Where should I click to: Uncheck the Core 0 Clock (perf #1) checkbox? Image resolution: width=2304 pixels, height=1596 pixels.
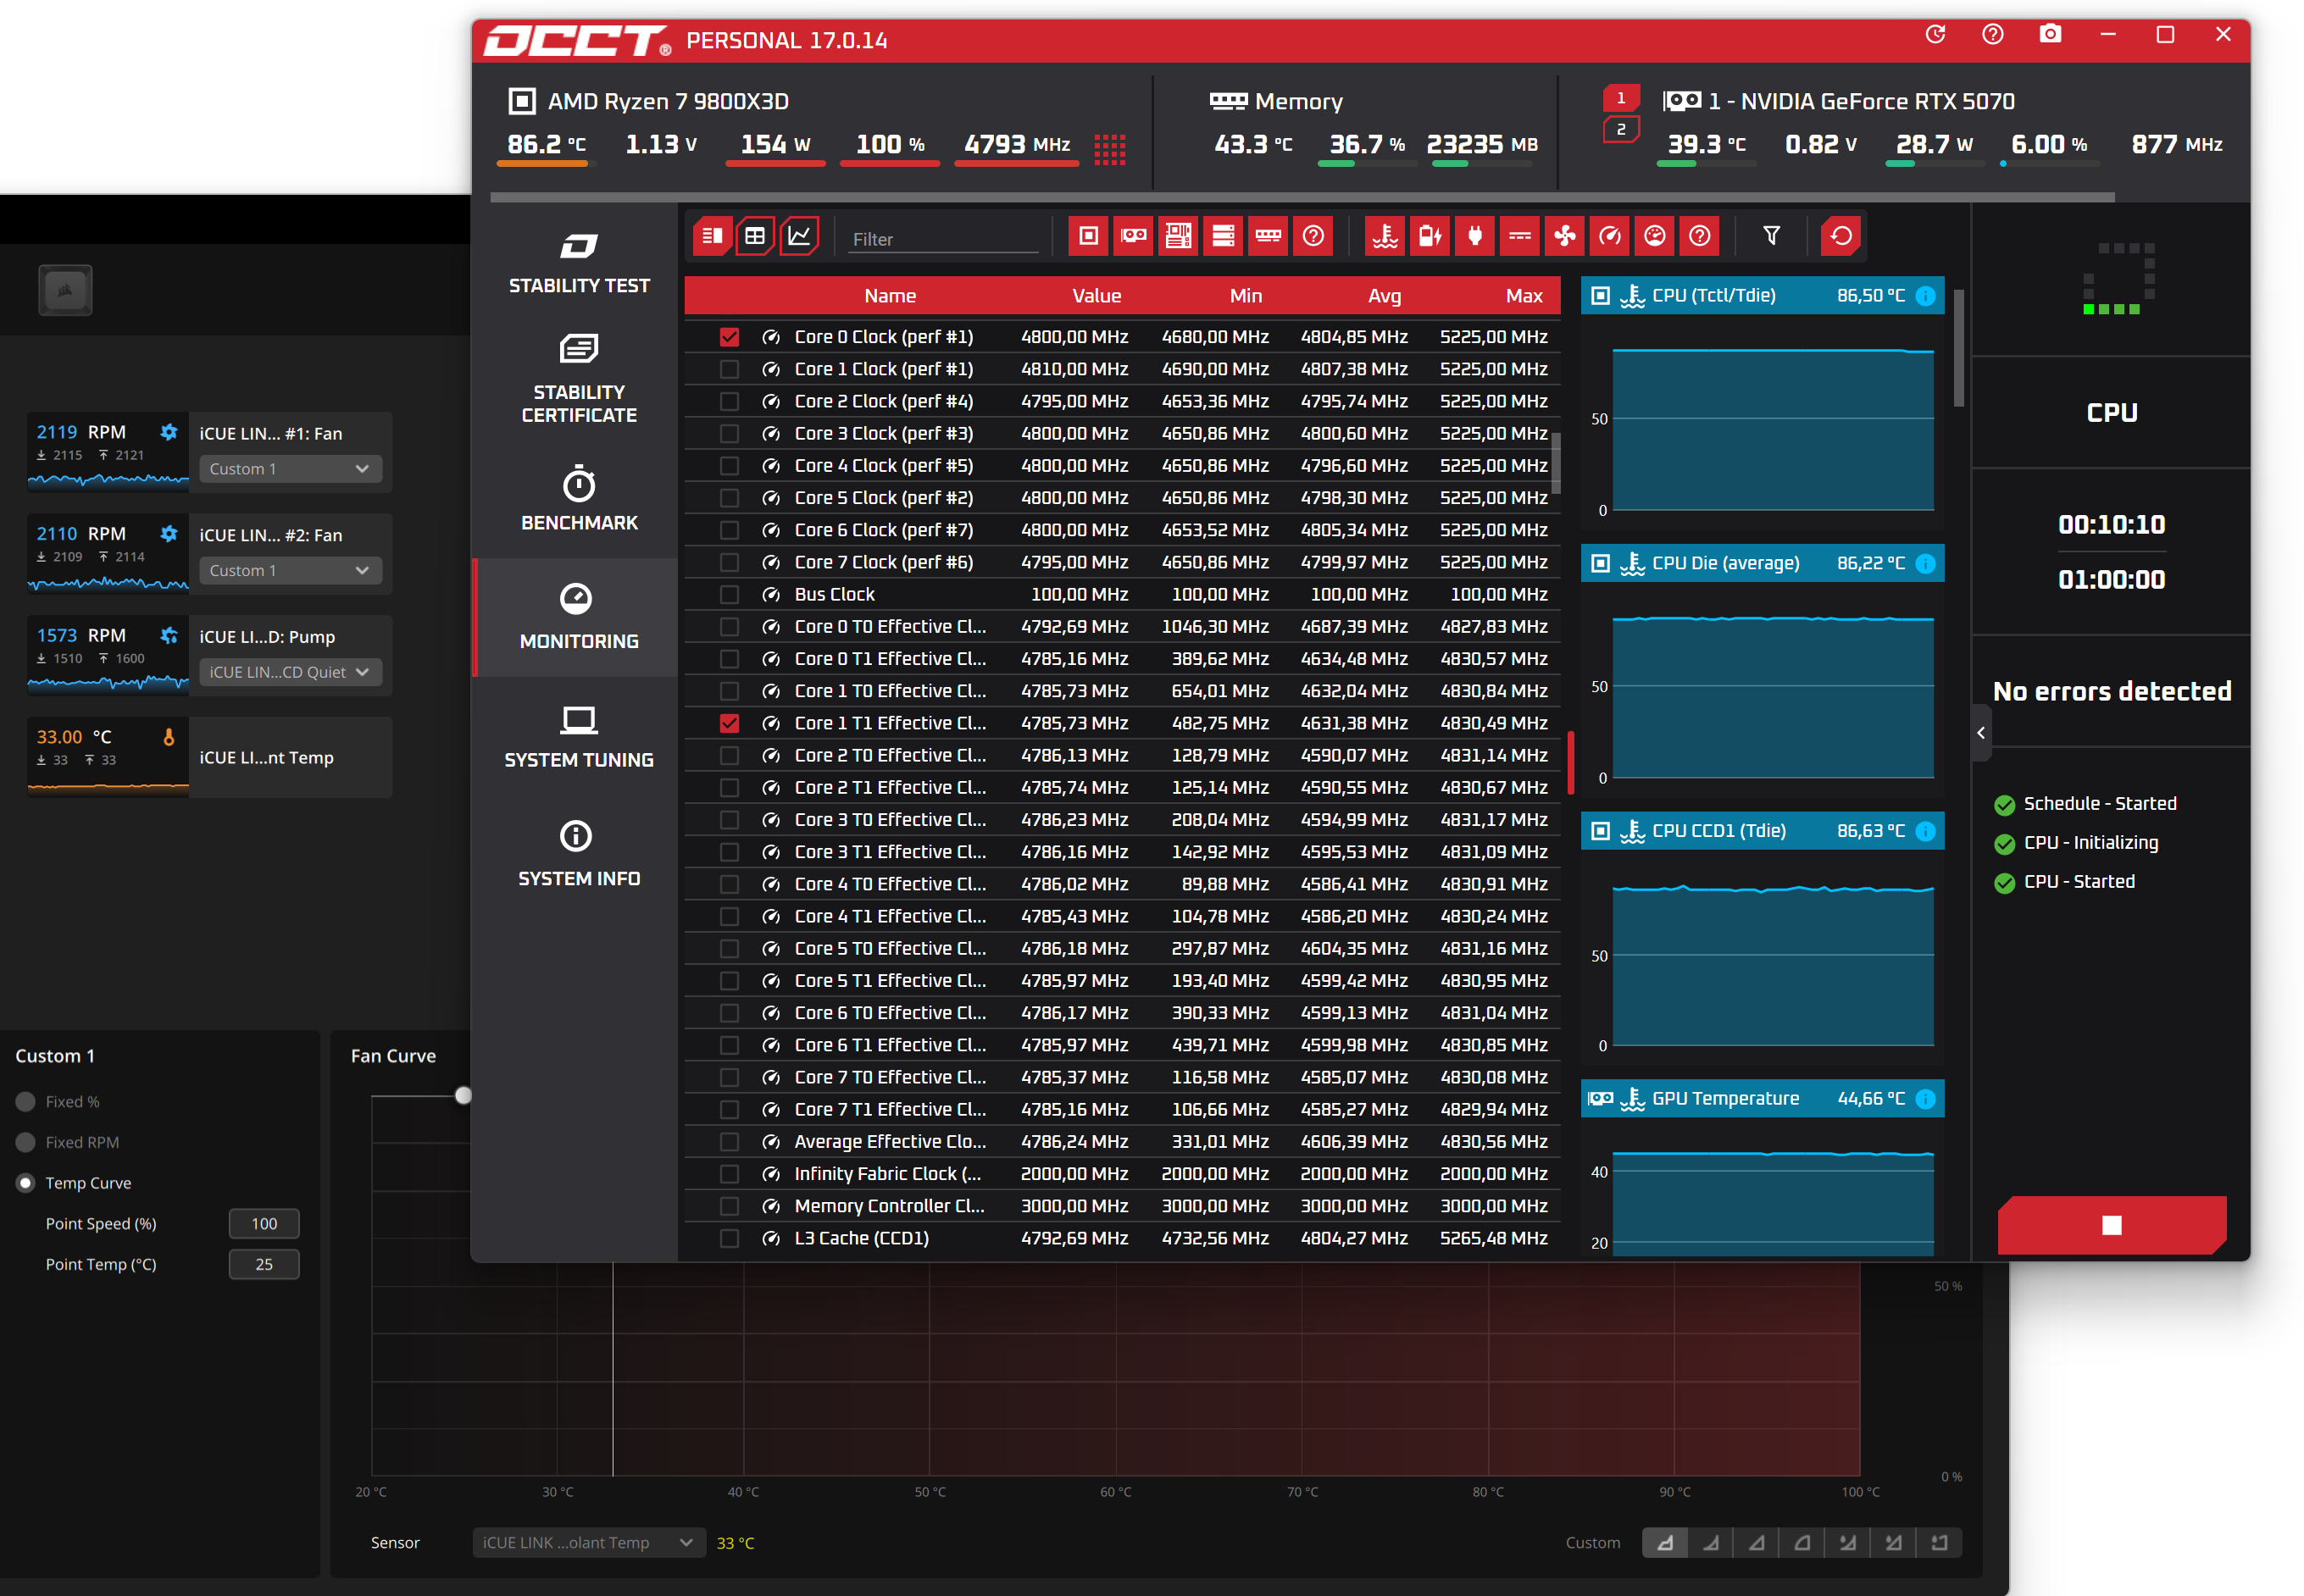pos(729,337)
